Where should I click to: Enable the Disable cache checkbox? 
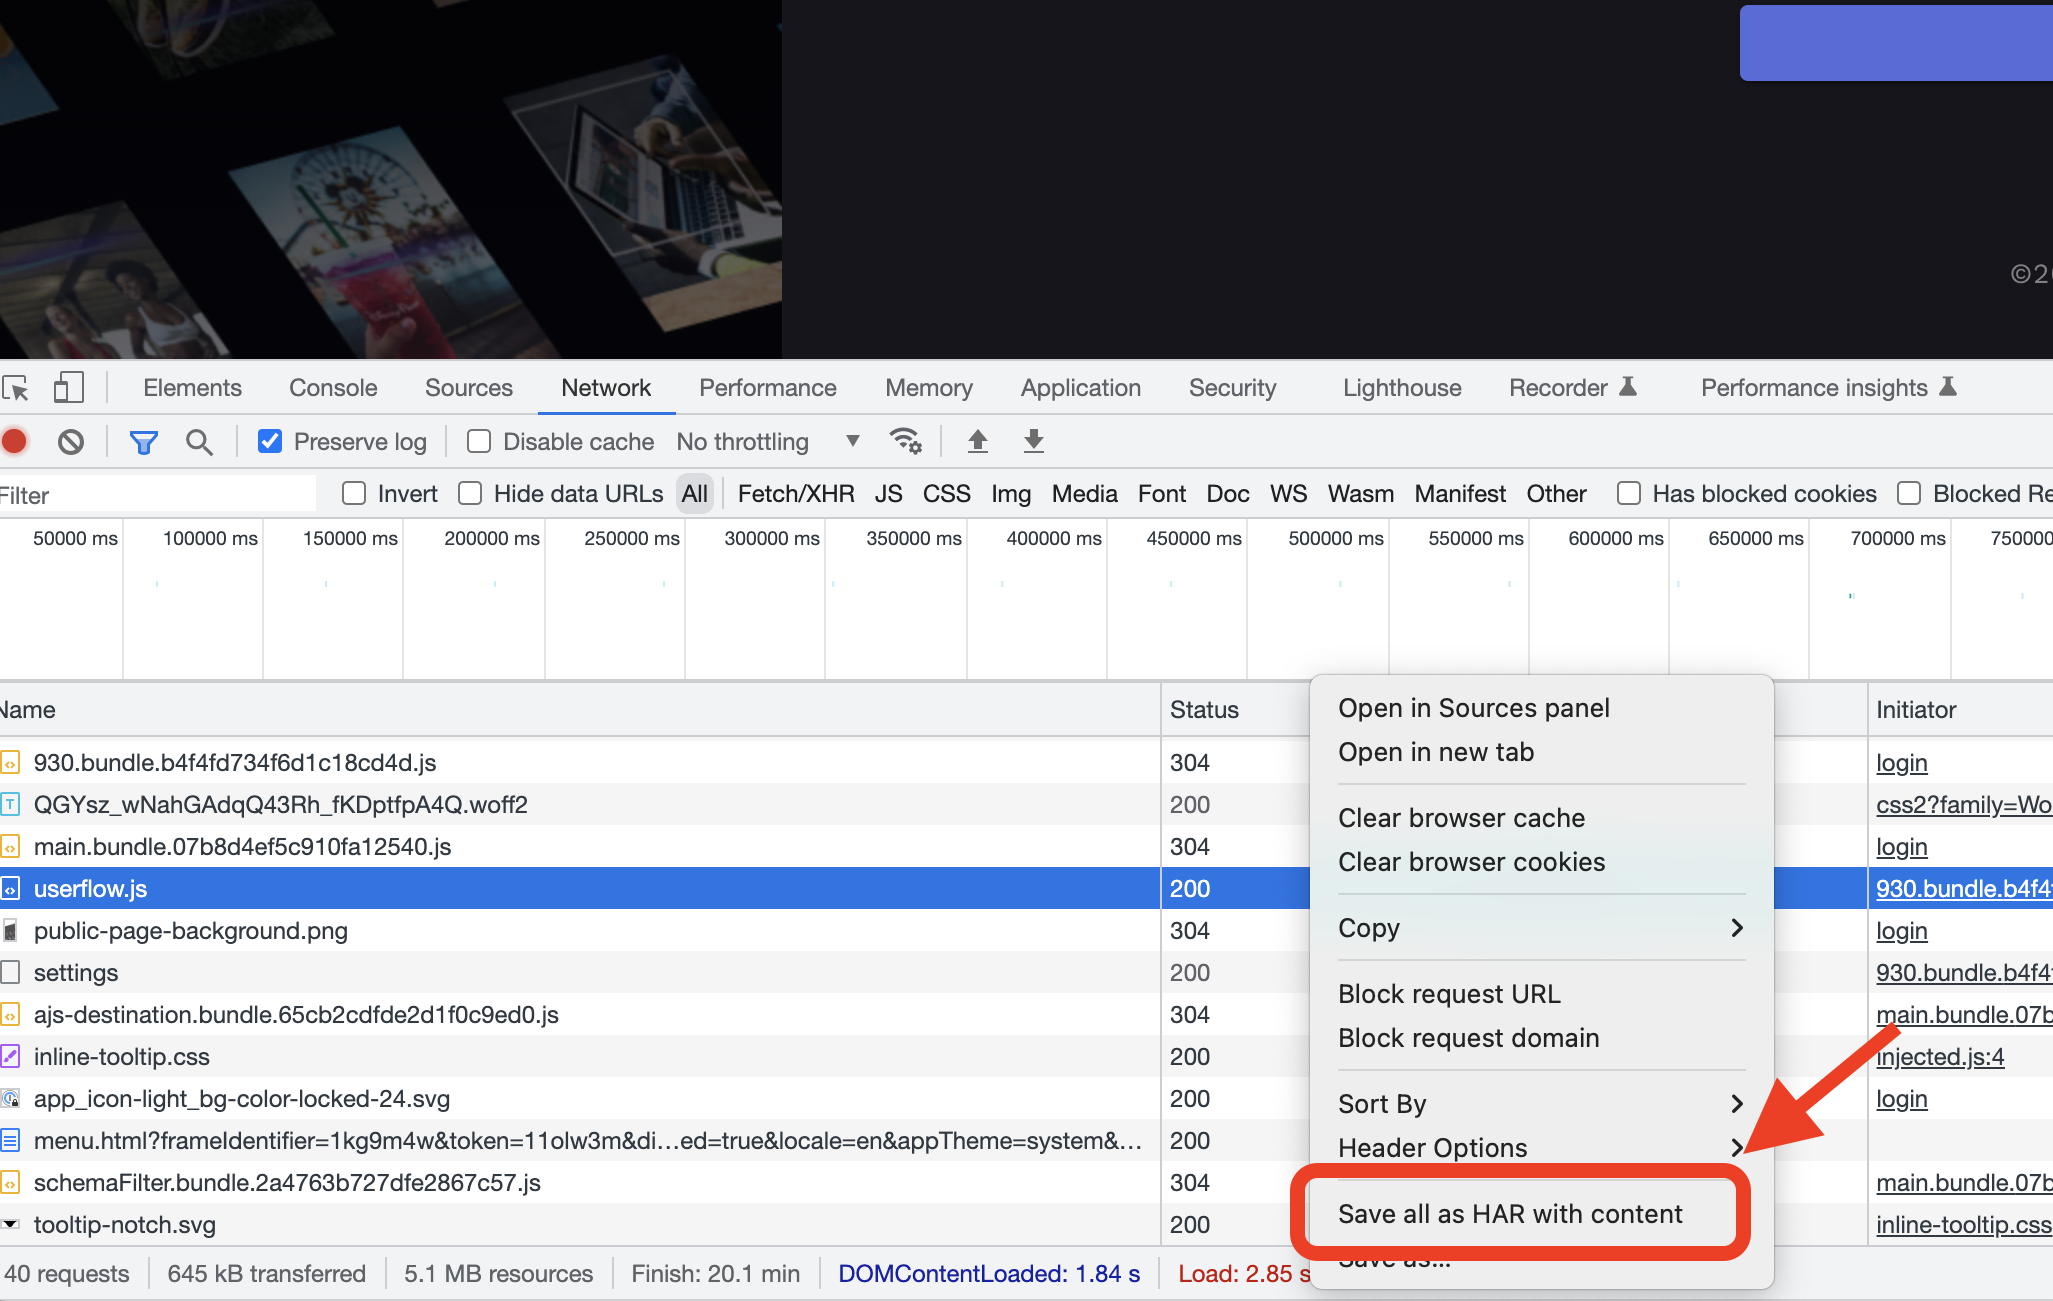click(x=479, y=441)
